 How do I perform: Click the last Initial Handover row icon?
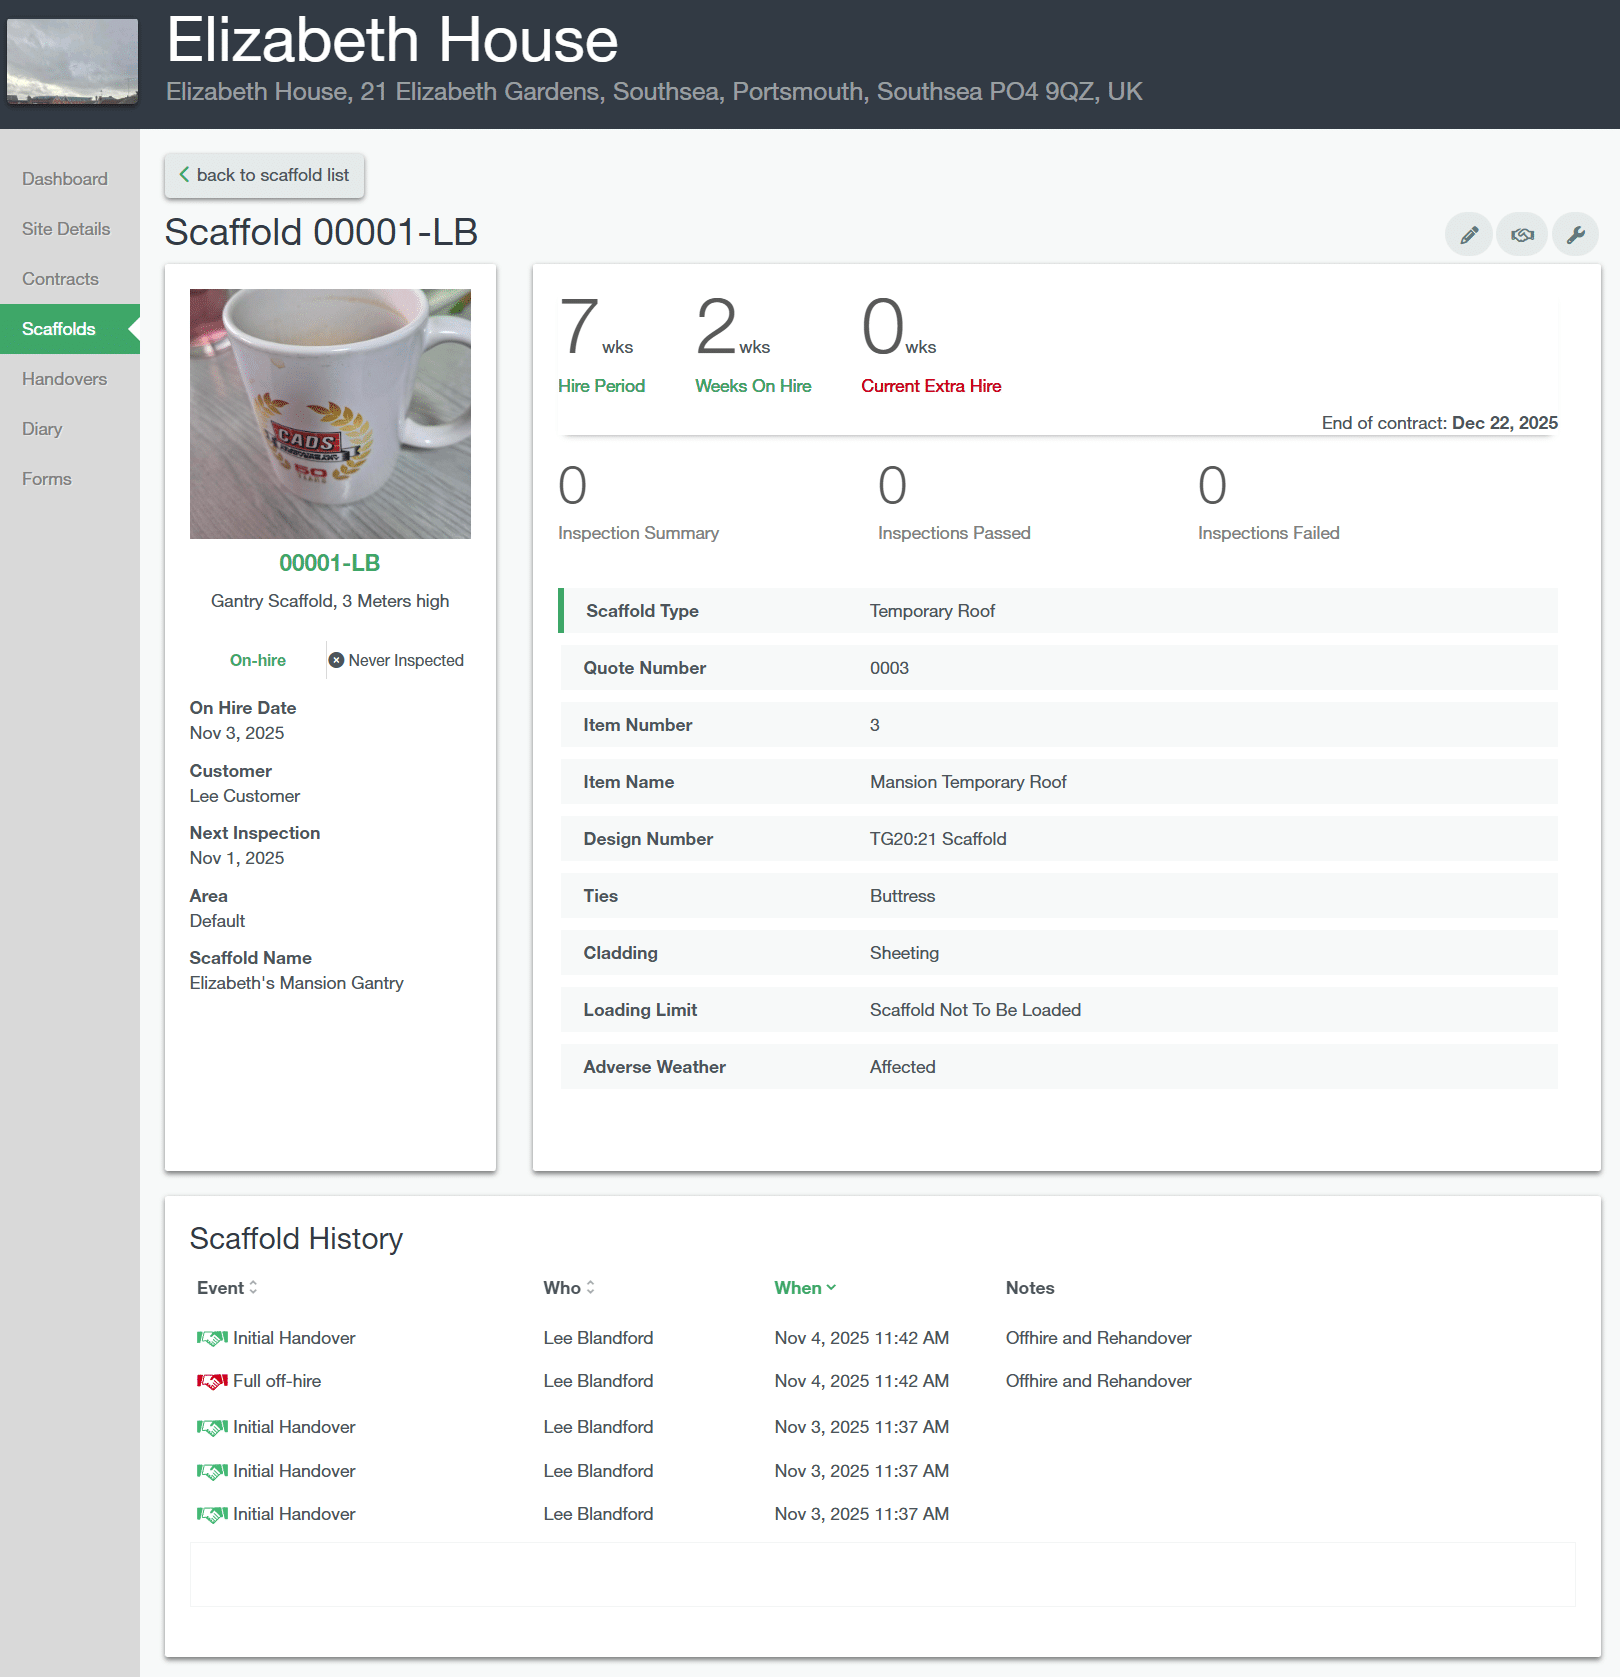[212, 1514]
